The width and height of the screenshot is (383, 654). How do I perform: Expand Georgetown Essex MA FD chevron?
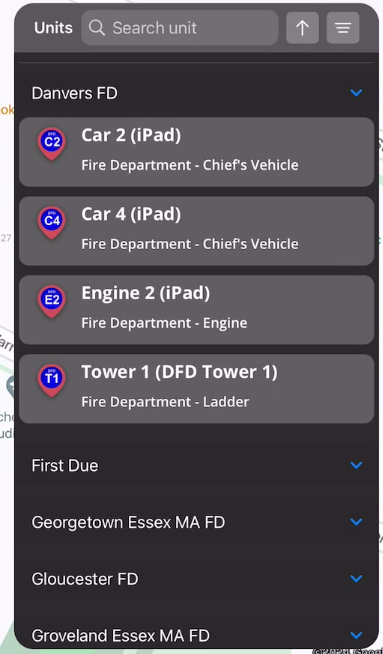click(x=356, y=522)
